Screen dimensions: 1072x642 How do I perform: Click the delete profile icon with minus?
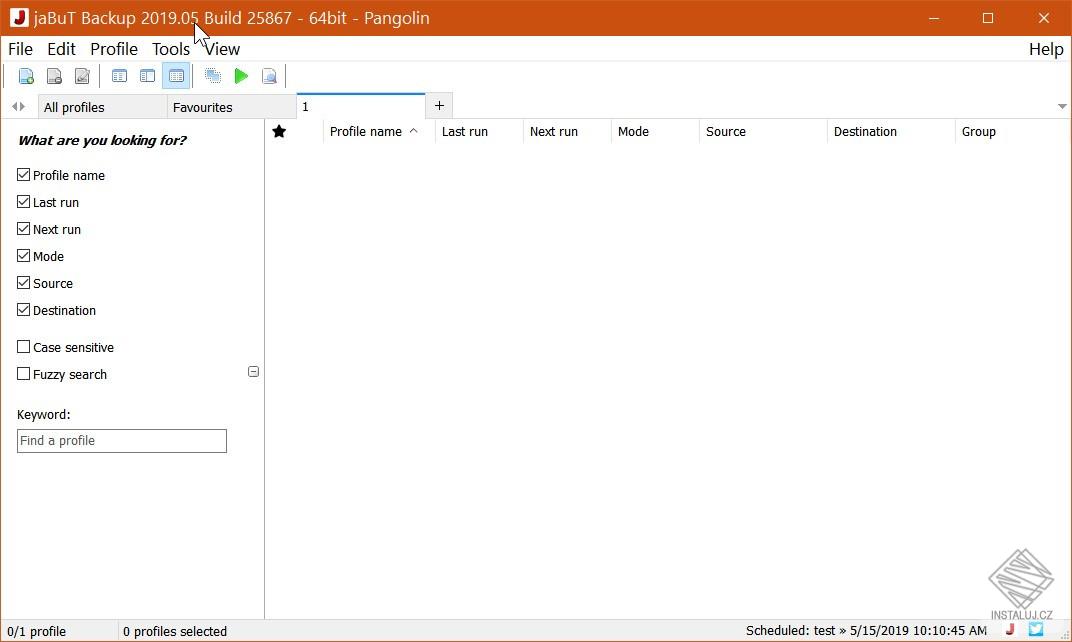[x=54, y=76]
